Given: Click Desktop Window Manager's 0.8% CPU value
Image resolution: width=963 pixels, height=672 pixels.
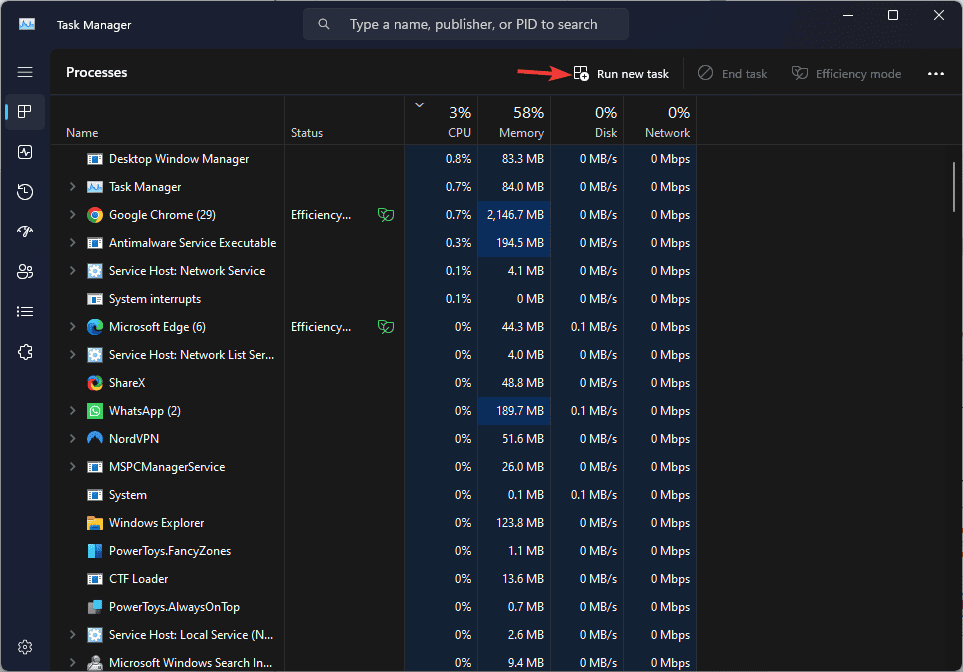Looking at the screenshot, I should pos(458,159).
